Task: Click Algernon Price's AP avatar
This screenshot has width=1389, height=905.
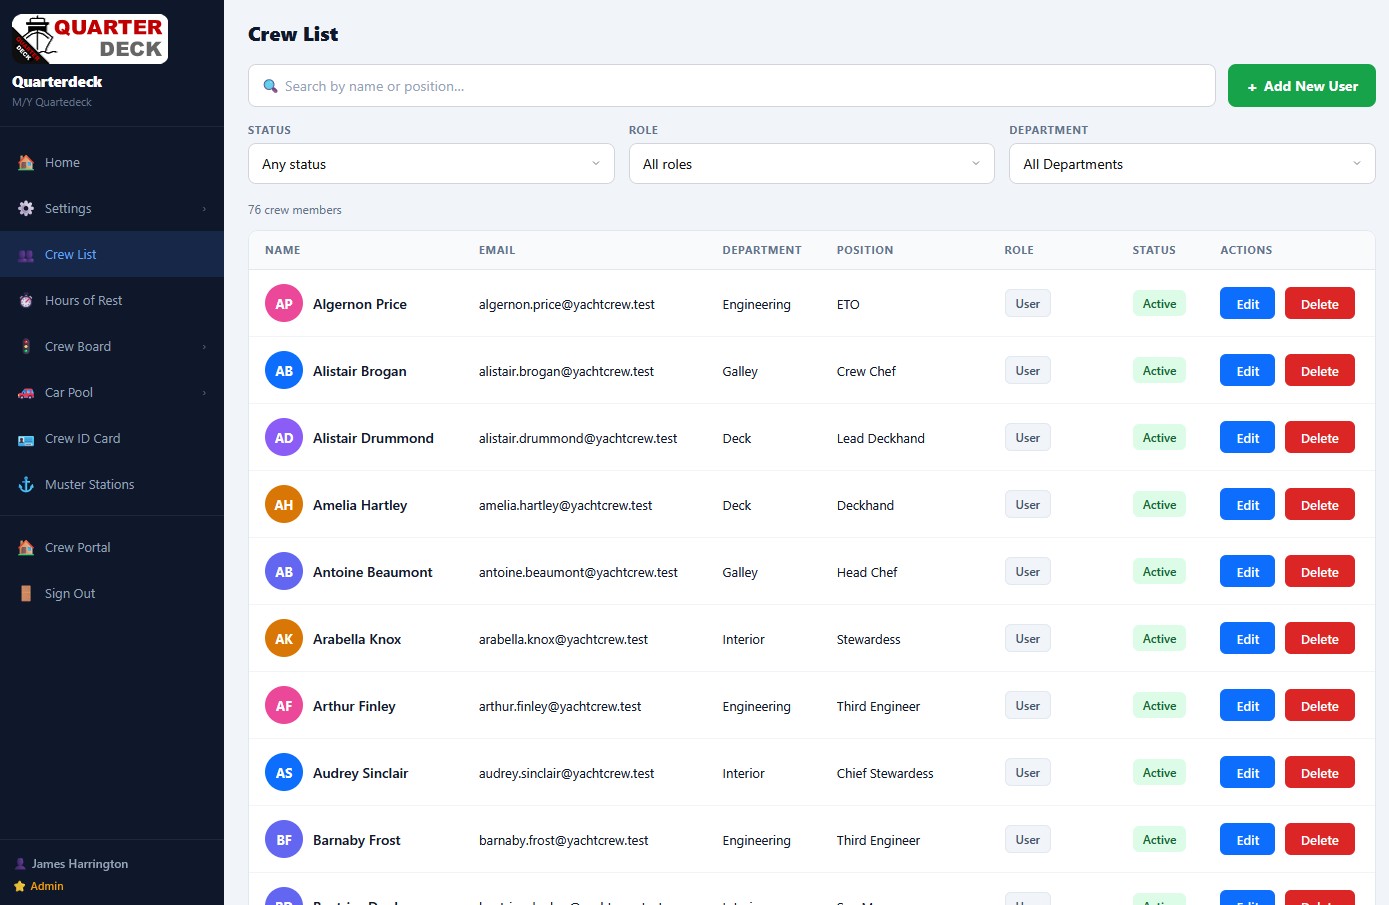Action: 284,304
